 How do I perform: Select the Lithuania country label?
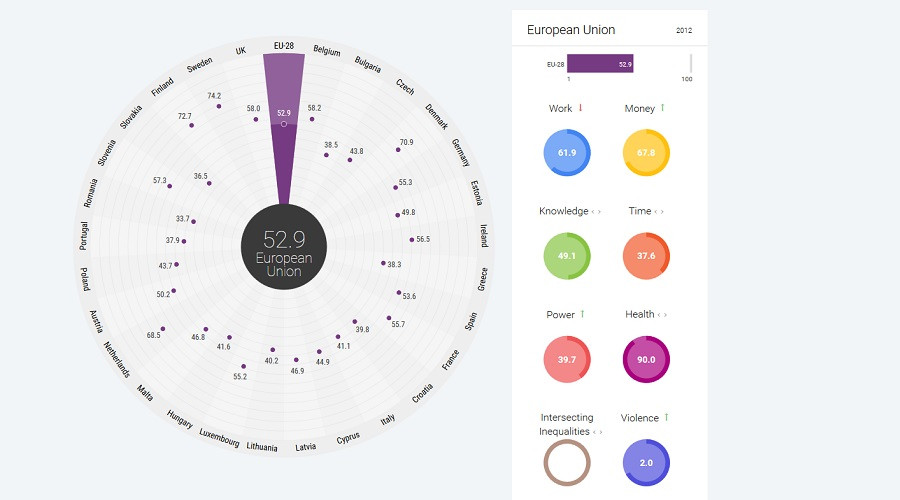click(262, 447)
